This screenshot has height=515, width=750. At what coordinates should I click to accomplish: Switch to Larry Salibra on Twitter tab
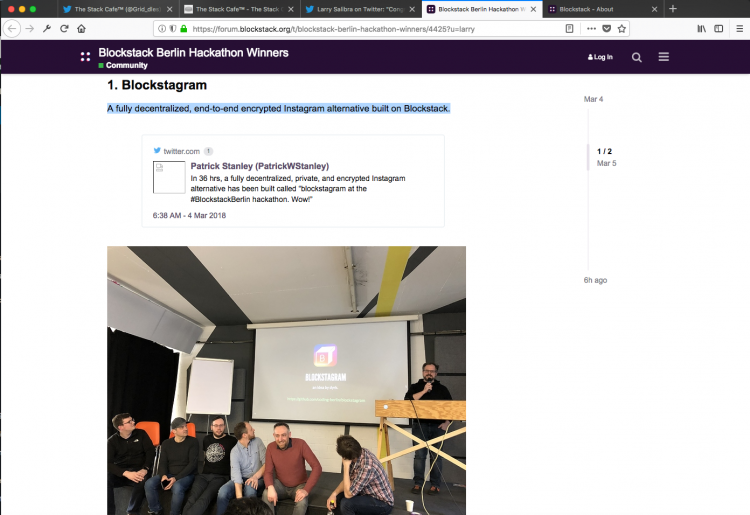click(x=360, y=9)
